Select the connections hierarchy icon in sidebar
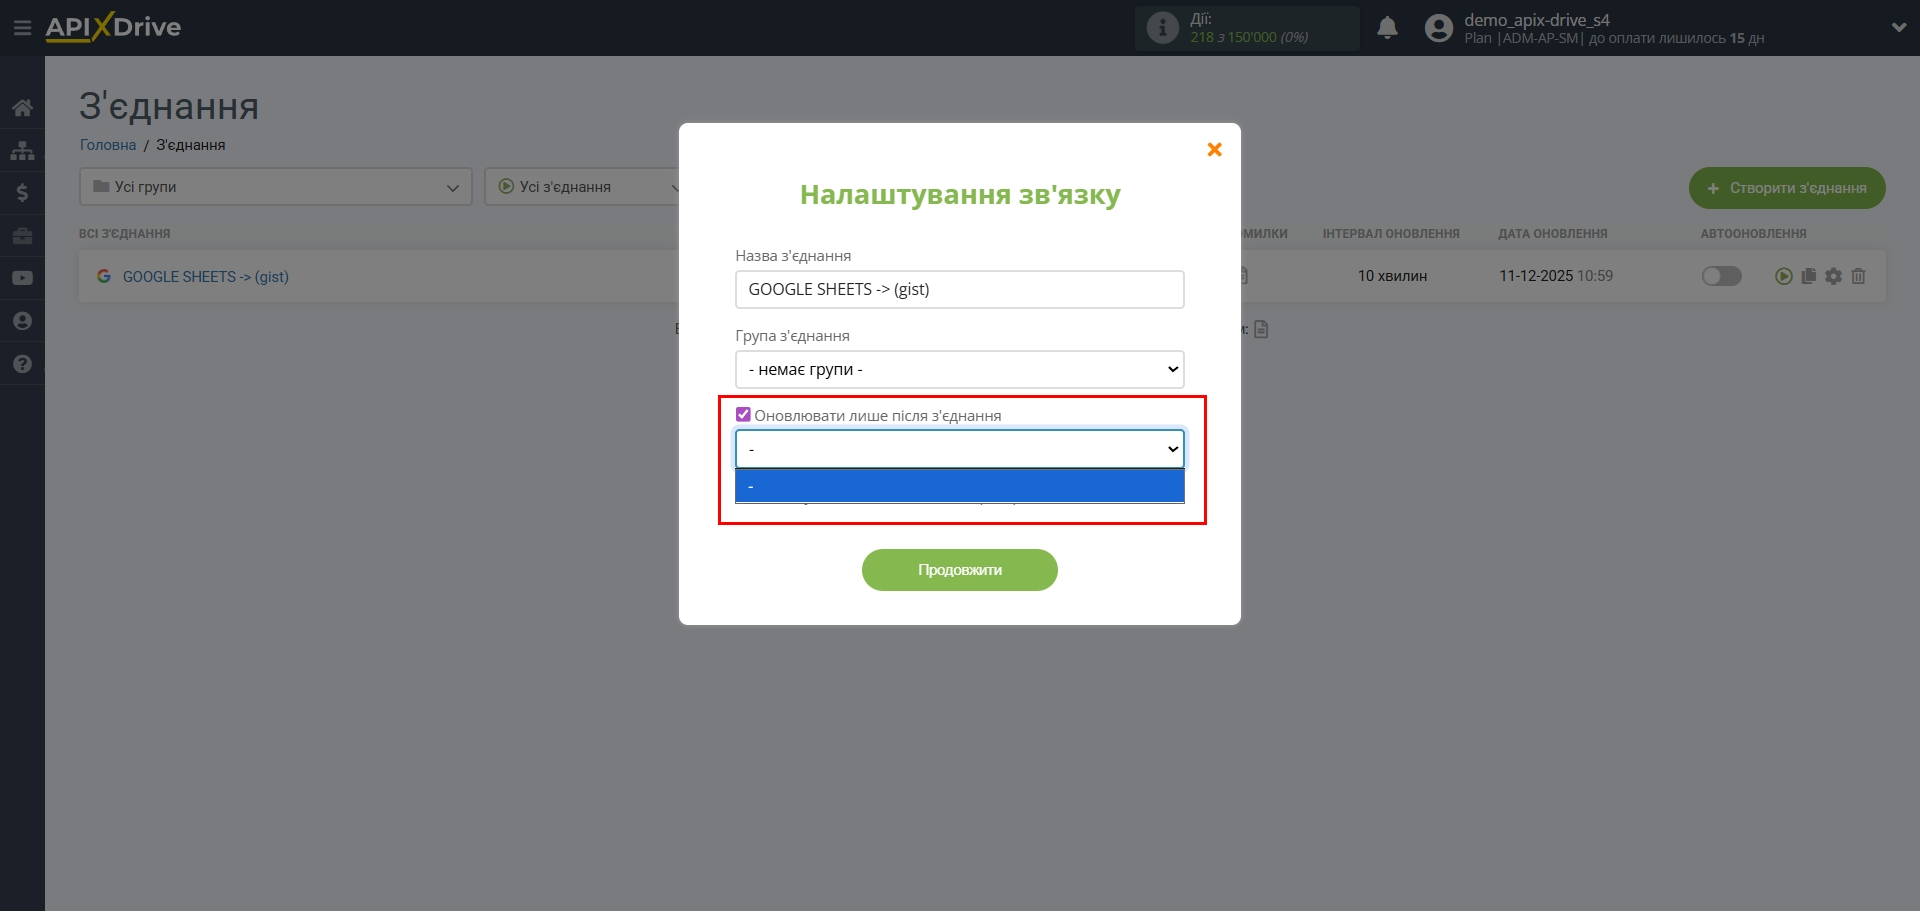The image size is (1920, 911). pos(22,150)
